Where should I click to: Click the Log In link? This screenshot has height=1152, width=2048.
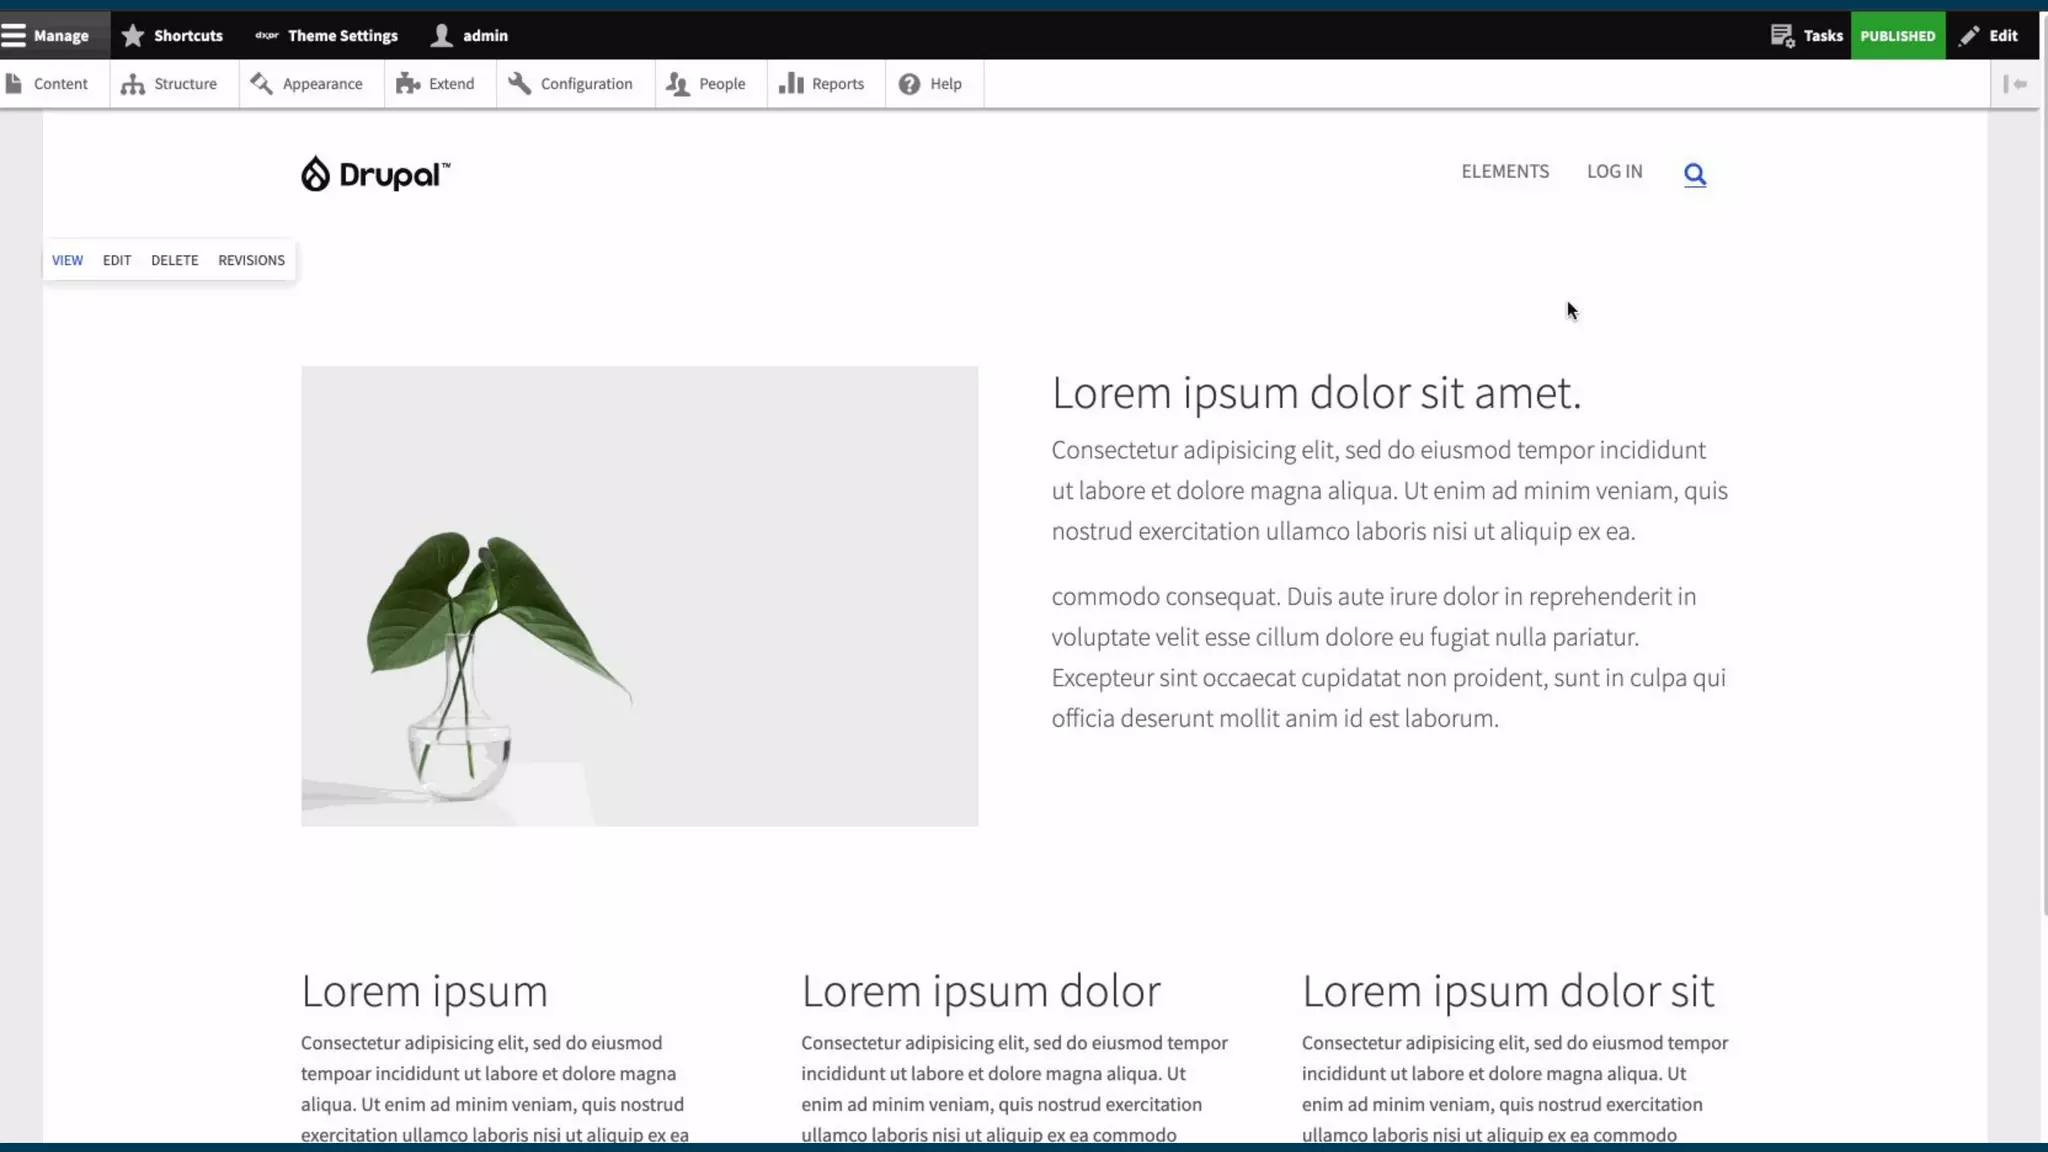tap(1614, 172)
